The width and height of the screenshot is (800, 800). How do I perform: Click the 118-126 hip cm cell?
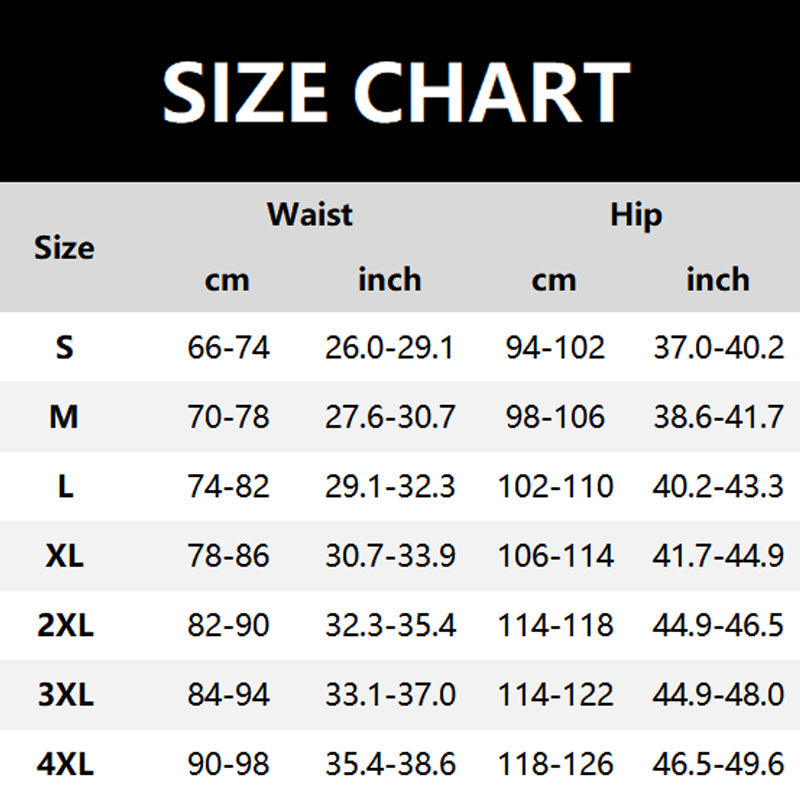tap(555, 765)
